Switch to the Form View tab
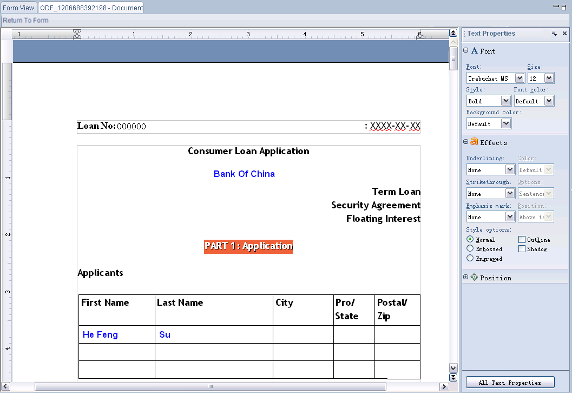 18,7
